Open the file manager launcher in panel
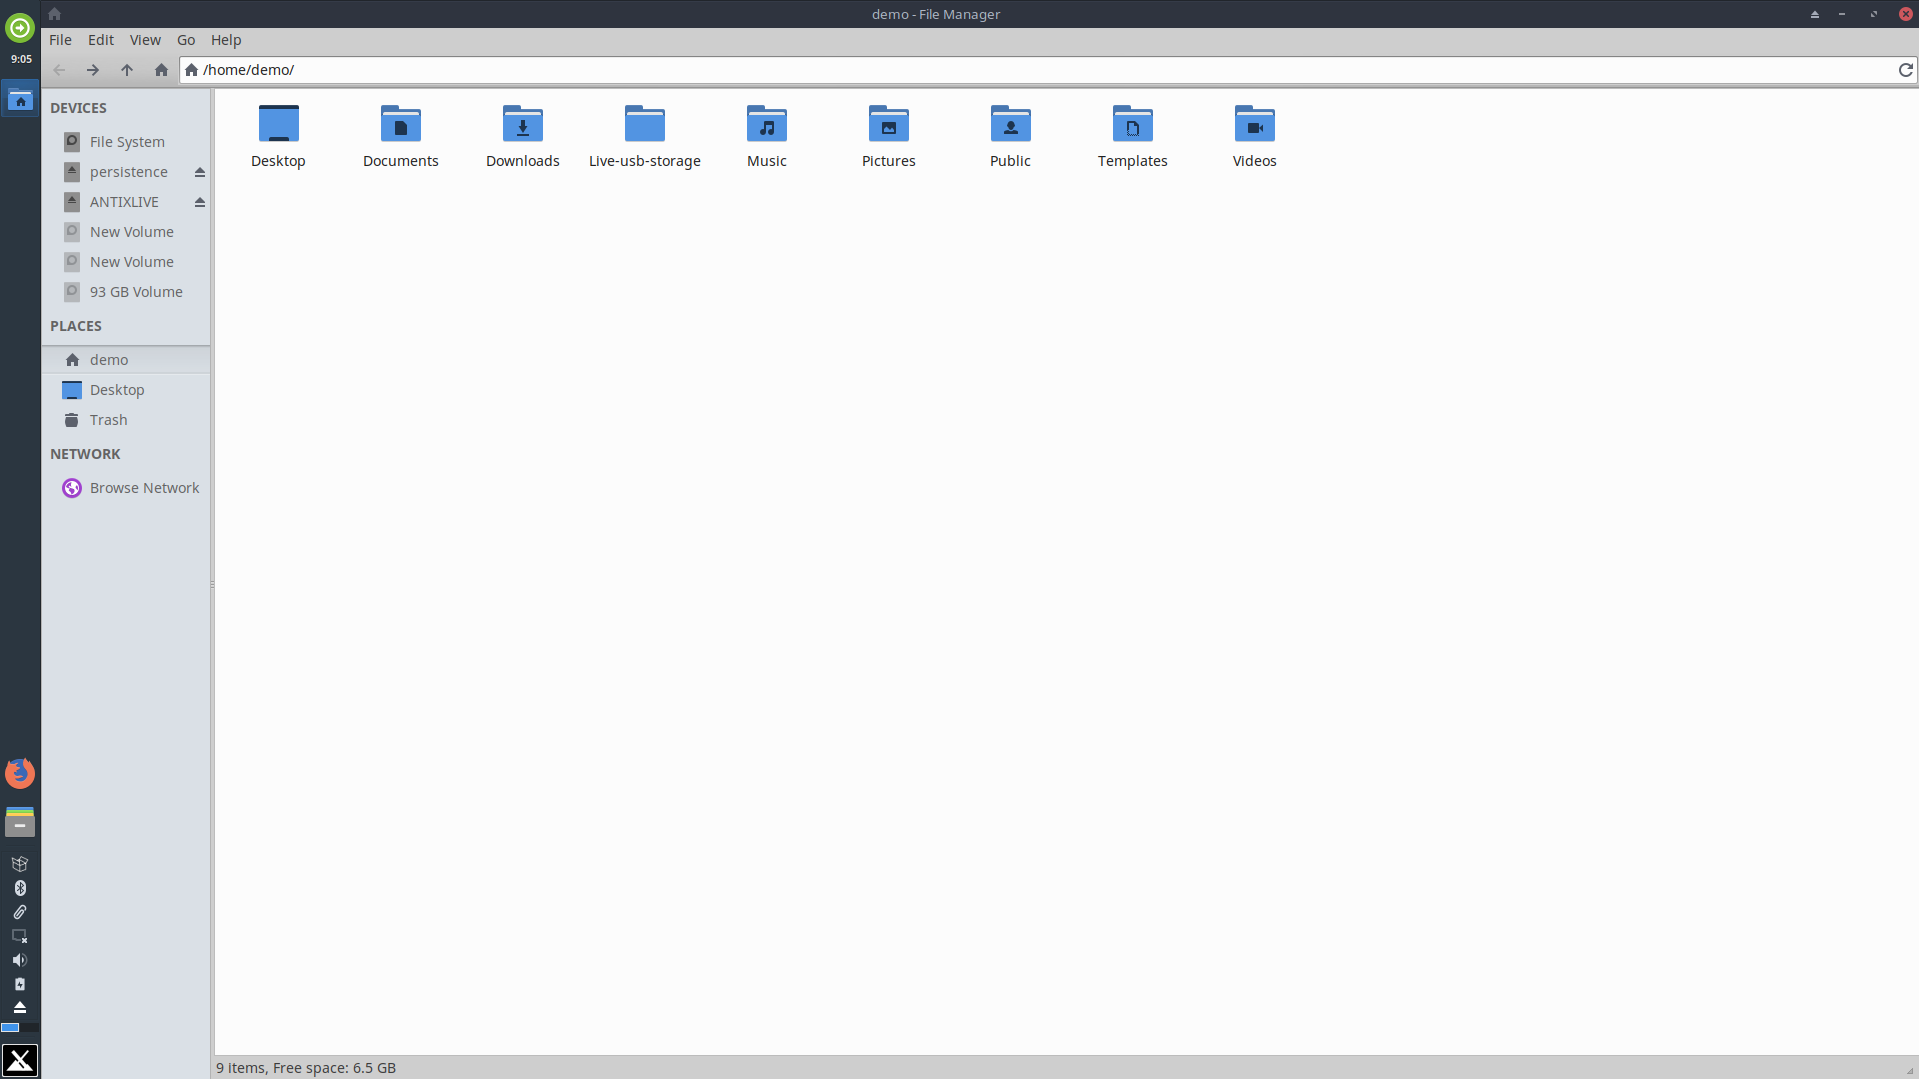This screenshot has width=1919, height=1079. coord(20,822)
